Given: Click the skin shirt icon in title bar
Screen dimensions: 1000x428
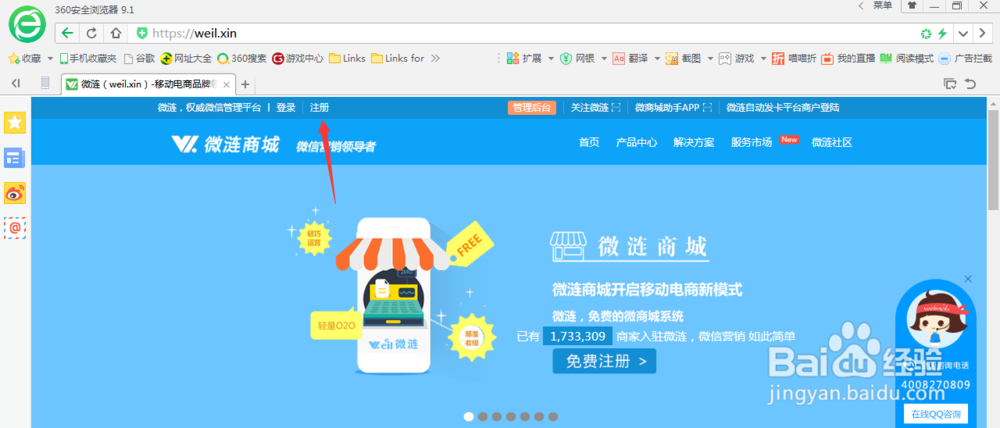Looking at the screenshot, I should [913, 6].
